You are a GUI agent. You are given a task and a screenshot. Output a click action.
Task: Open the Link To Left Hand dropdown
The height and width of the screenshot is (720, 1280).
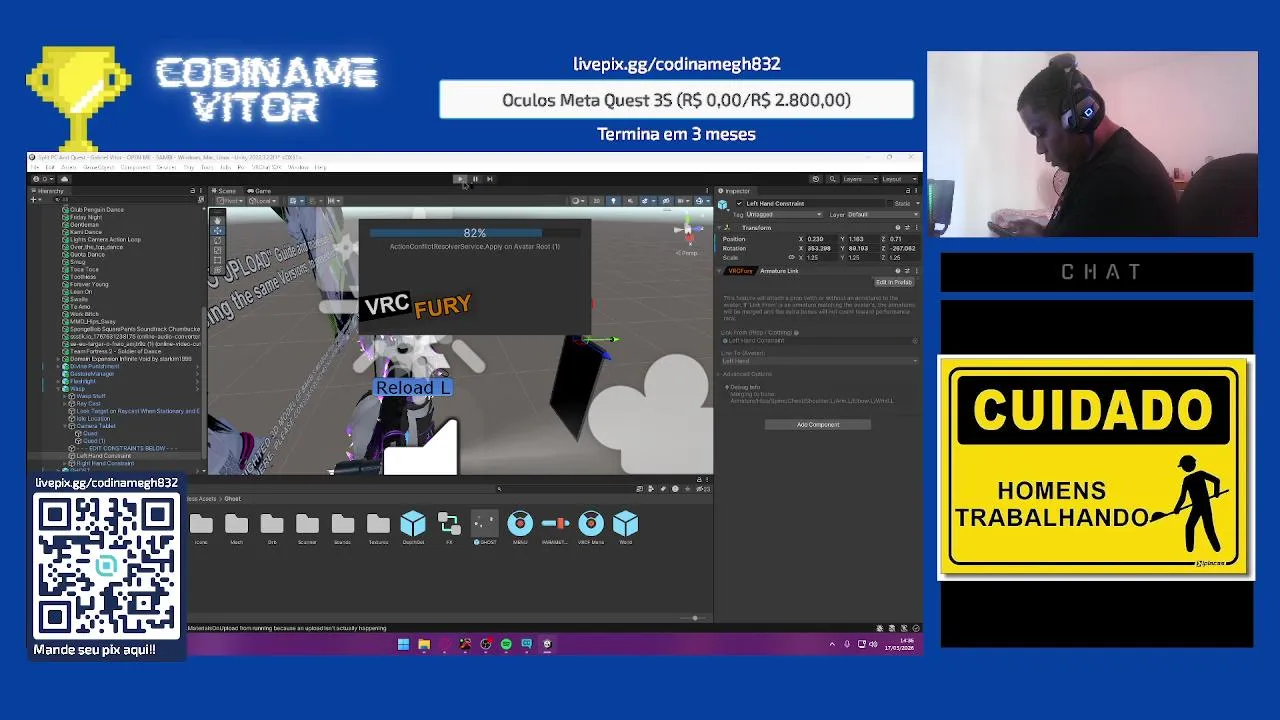tap(820, 361)
